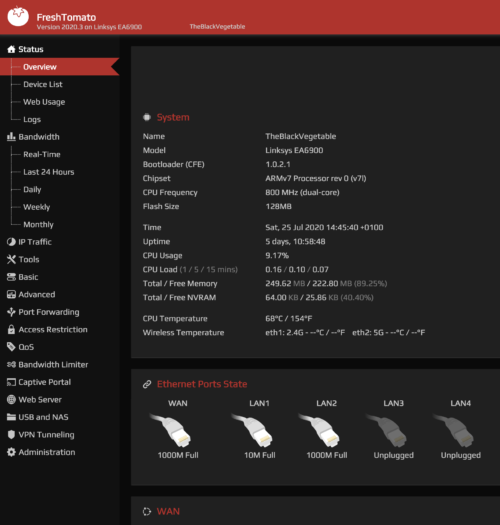Click the unplugged LAN3 cable icon
This screenshot has width=500, height=525.
(x=386, y=430)
